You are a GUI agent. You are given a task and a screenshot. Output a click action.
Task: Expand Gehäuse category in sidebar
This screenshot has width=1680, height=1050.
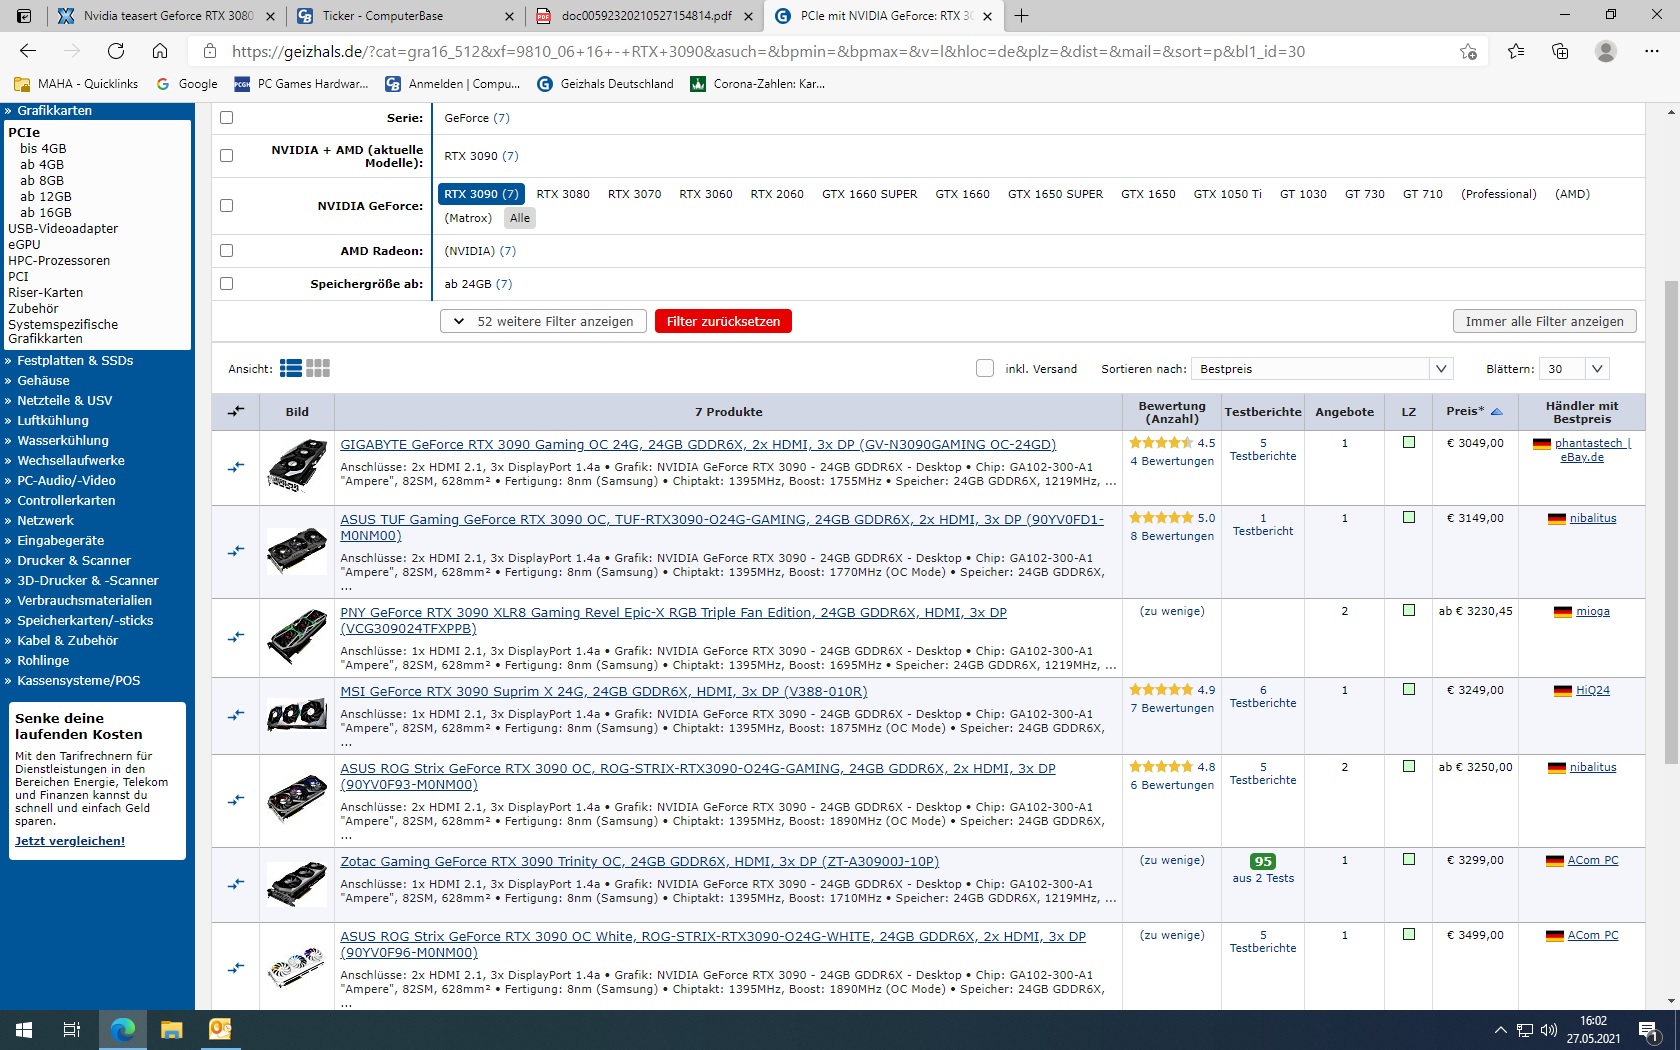pyautogui.click(x=43, y=380)
